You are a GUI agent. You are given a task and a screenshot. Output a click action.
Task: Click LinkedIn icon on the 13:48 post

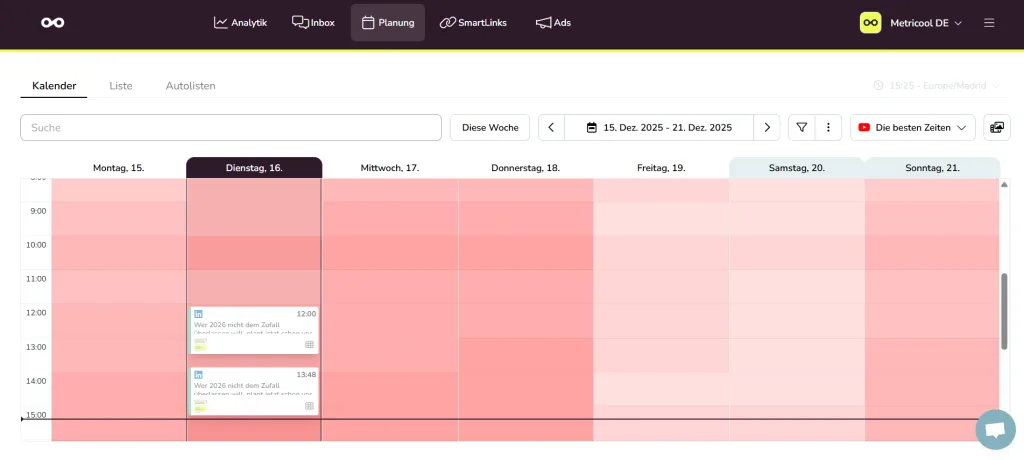pos(199,374)
